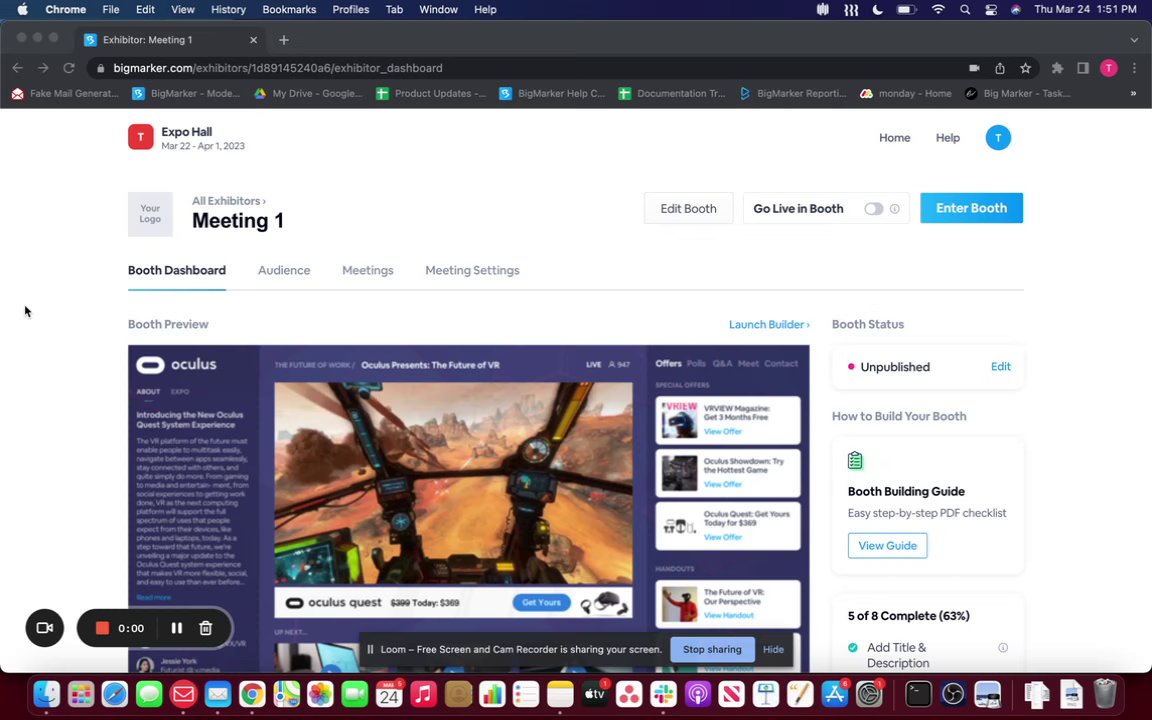
Task: Delete the Loom recording with trash icon
Action: (206, 628)
